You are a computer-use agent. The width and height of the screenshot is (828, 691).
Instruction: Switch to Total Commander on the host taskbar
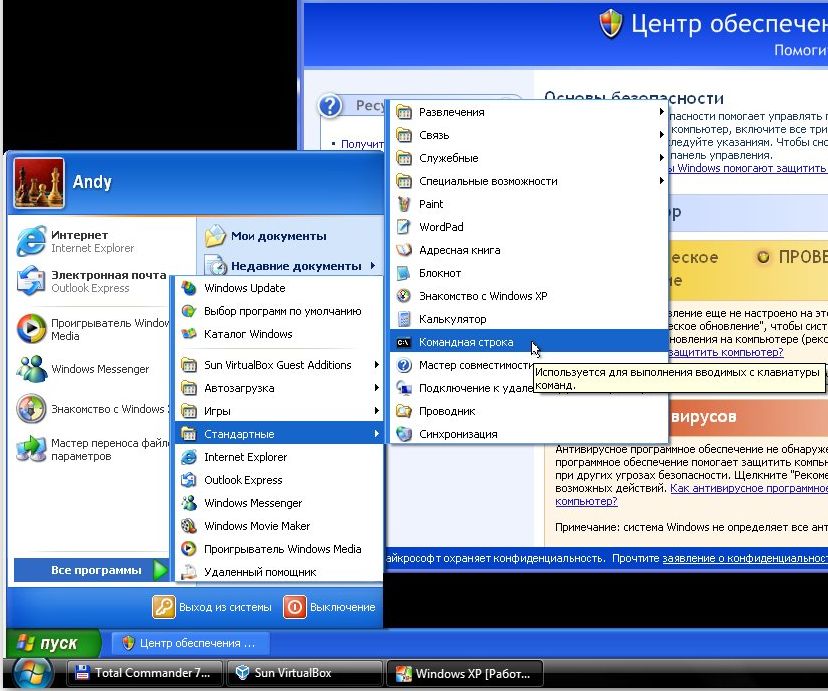pos(145,673)
